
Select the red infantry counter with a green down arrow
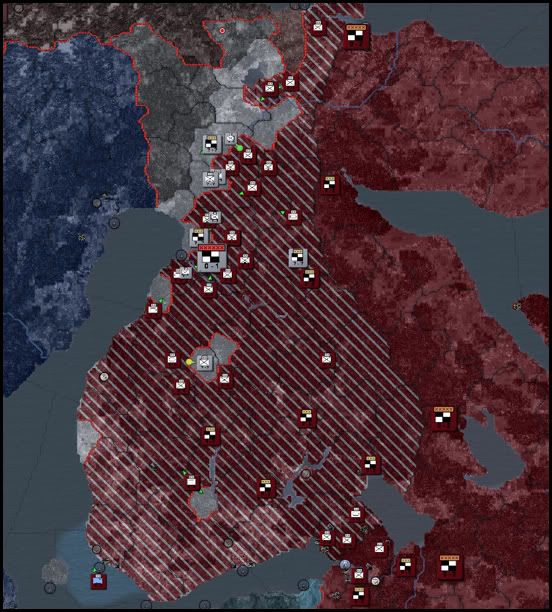293,216
